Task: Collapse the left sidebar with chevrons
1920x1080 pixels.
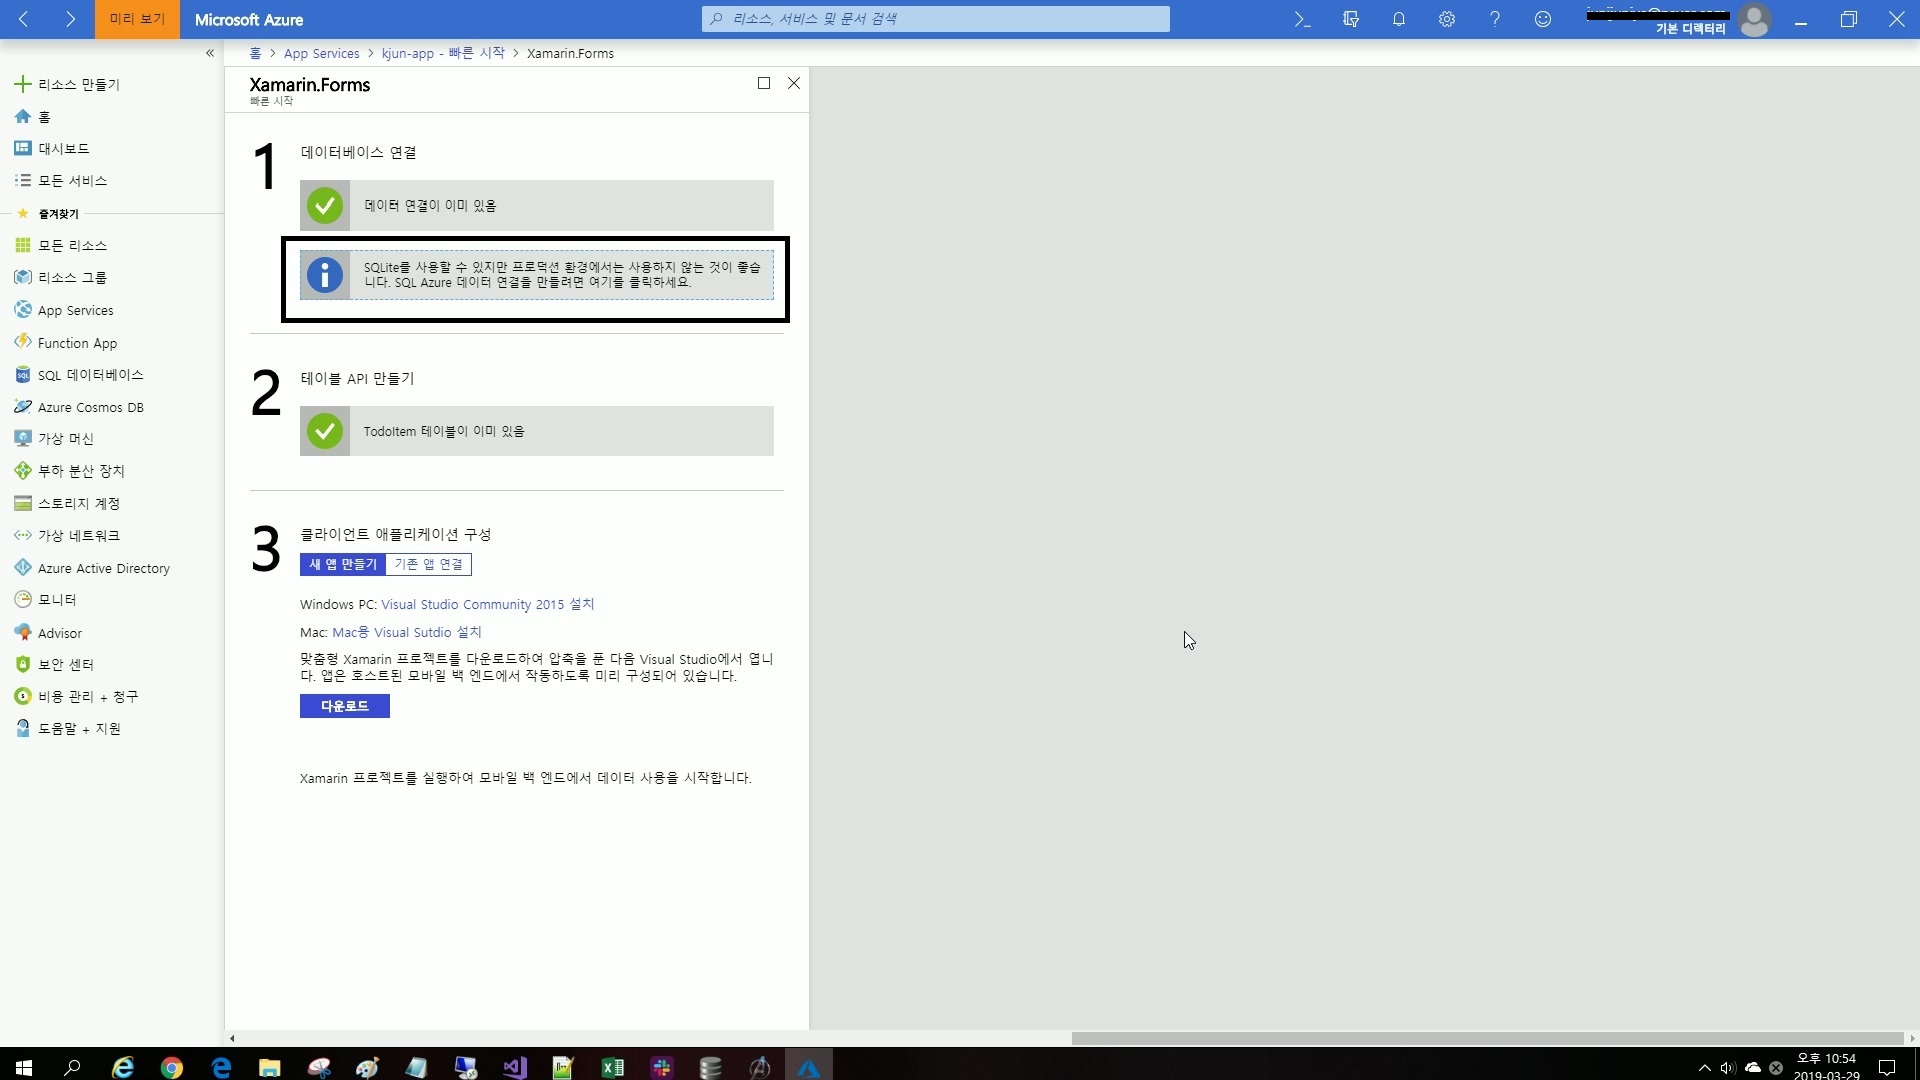Action: [x=210, y=53]
